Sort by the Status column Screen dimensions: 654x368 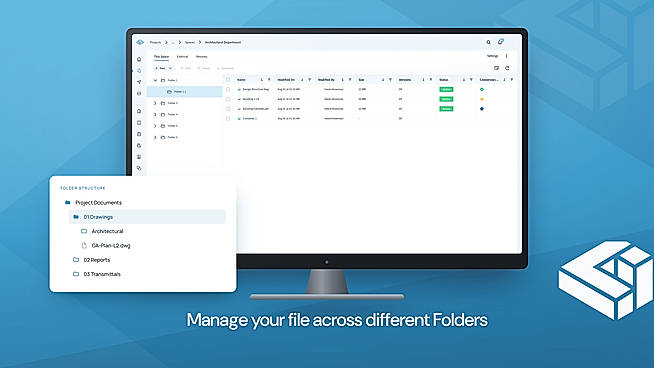[464, 80]
